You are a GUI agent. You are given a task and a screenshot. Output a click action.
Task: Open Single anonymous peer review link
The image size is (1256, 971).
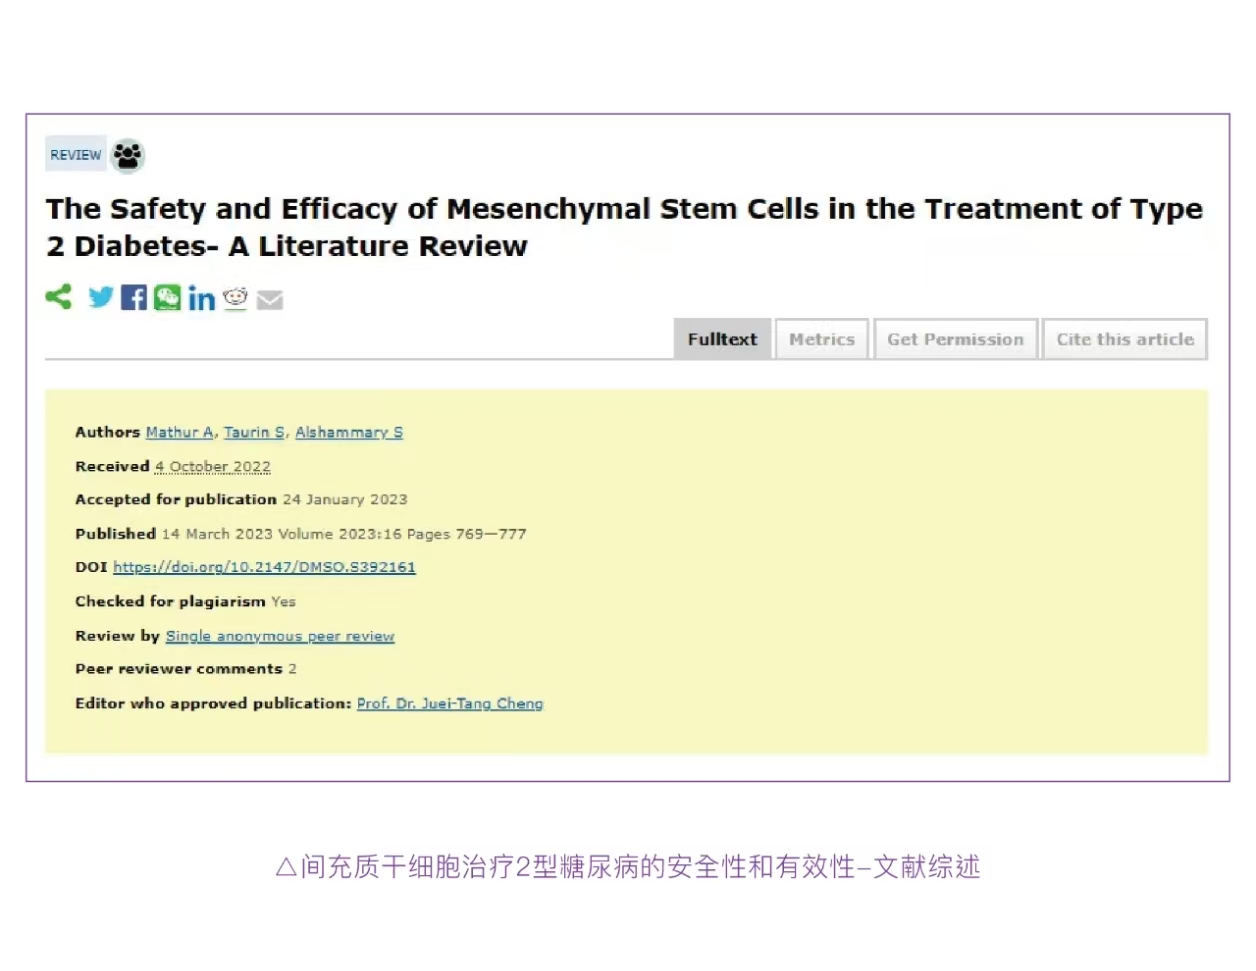pyautogui.click(x=280, y=636)
